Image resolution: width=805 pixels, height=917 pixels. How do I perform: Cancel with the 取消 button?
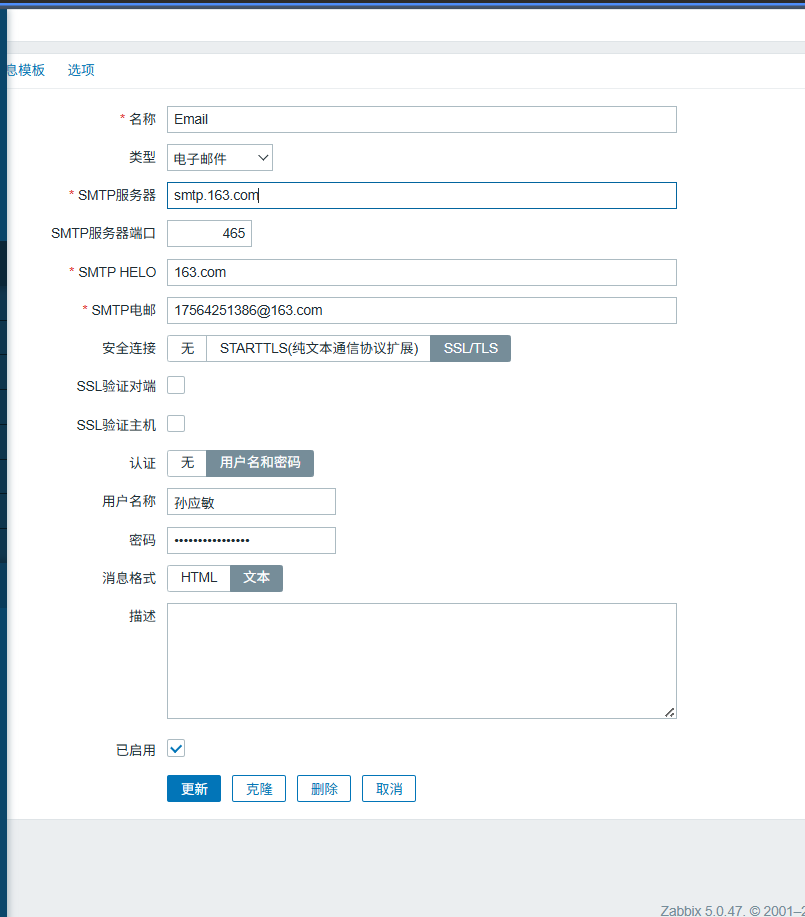click(x=389, y=788)
